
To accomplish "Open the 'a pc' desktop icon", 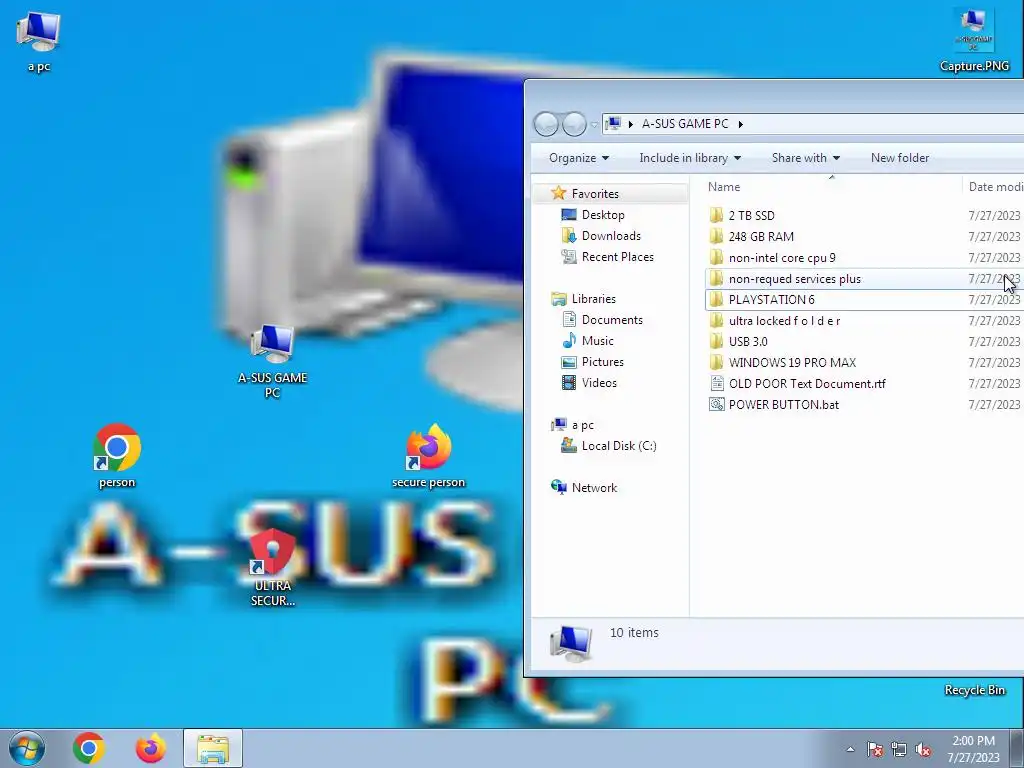I will coord(39,40).
